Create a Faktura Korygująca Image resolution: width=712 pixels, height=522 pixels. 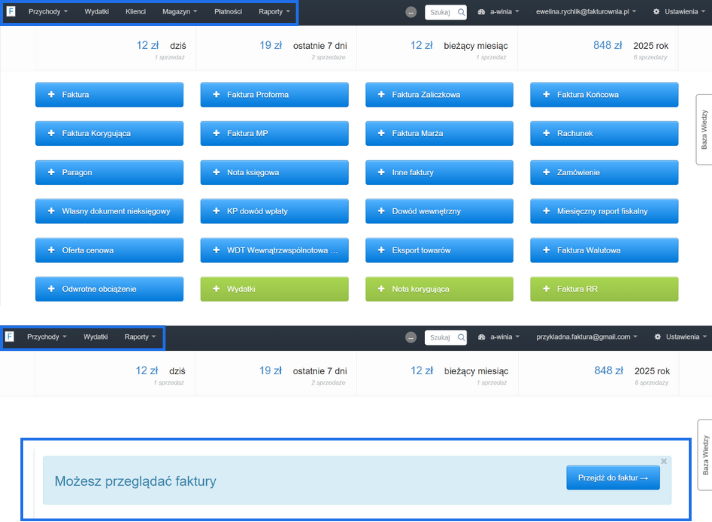tap(109, 133)
